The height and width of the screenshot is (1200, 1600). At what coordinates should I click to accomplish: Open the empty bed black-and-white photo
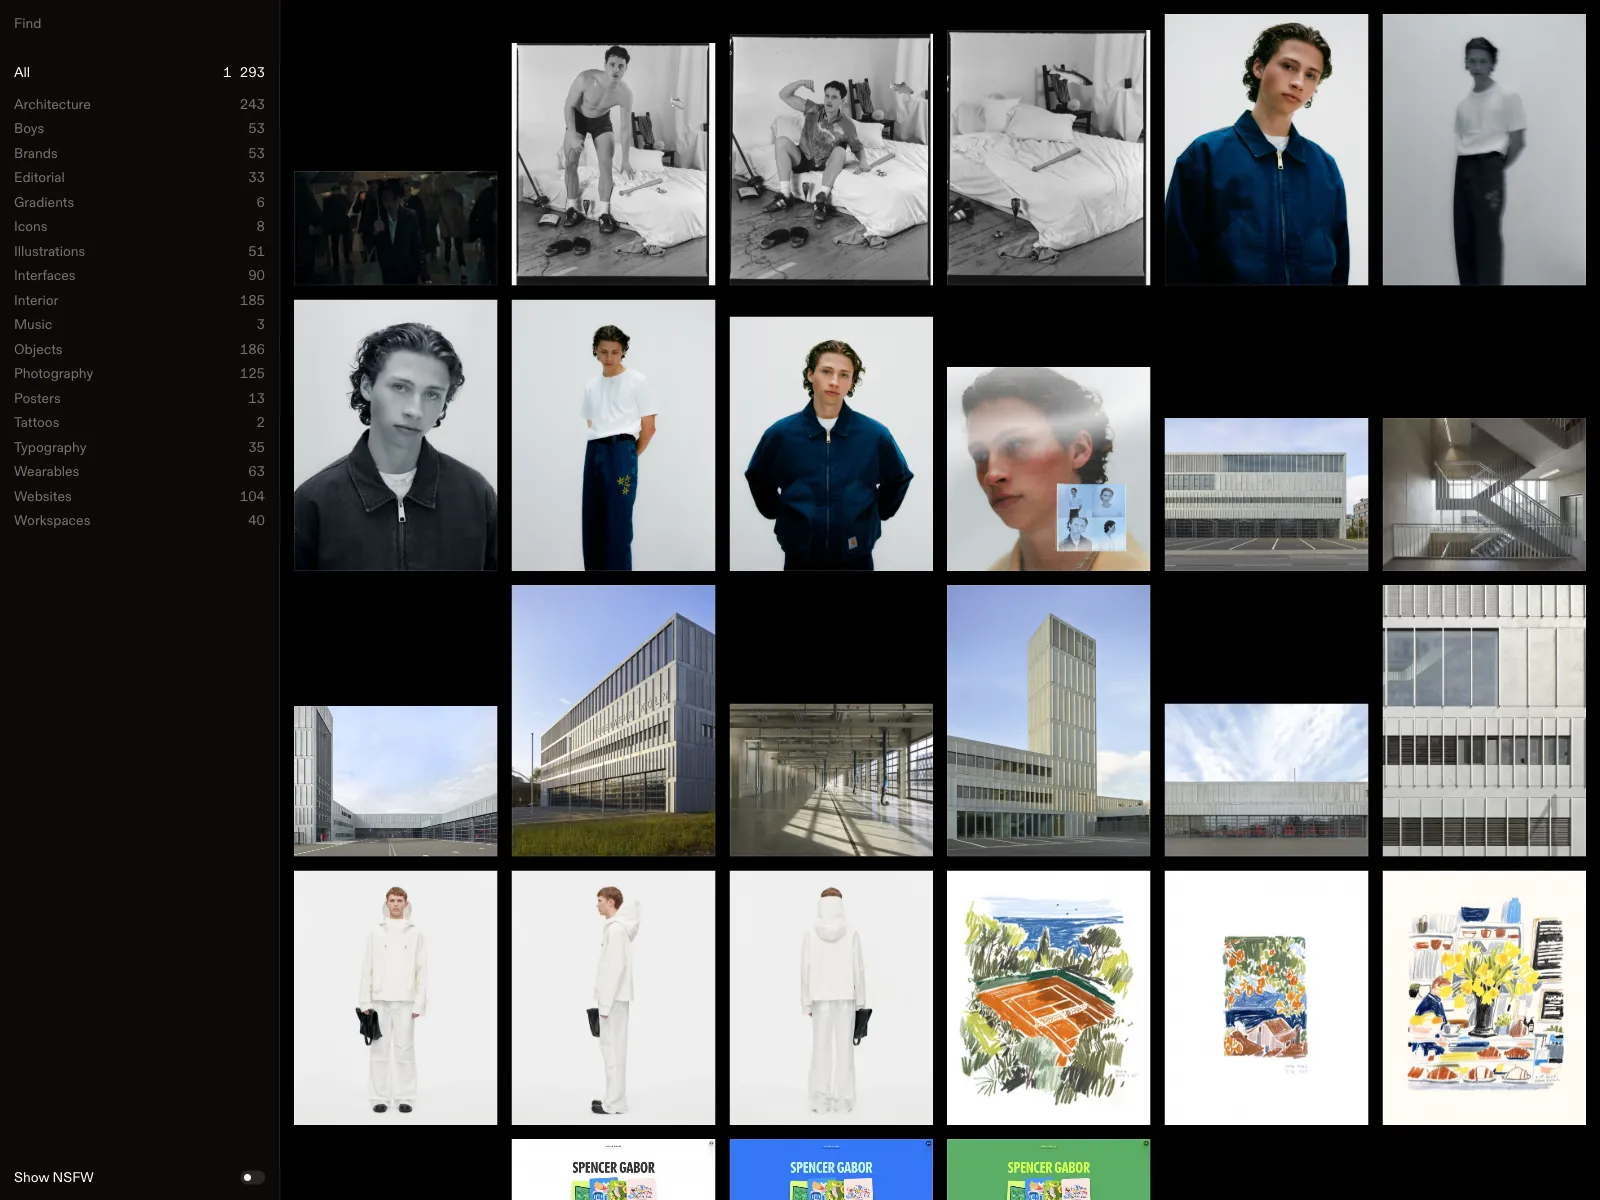1048,158
